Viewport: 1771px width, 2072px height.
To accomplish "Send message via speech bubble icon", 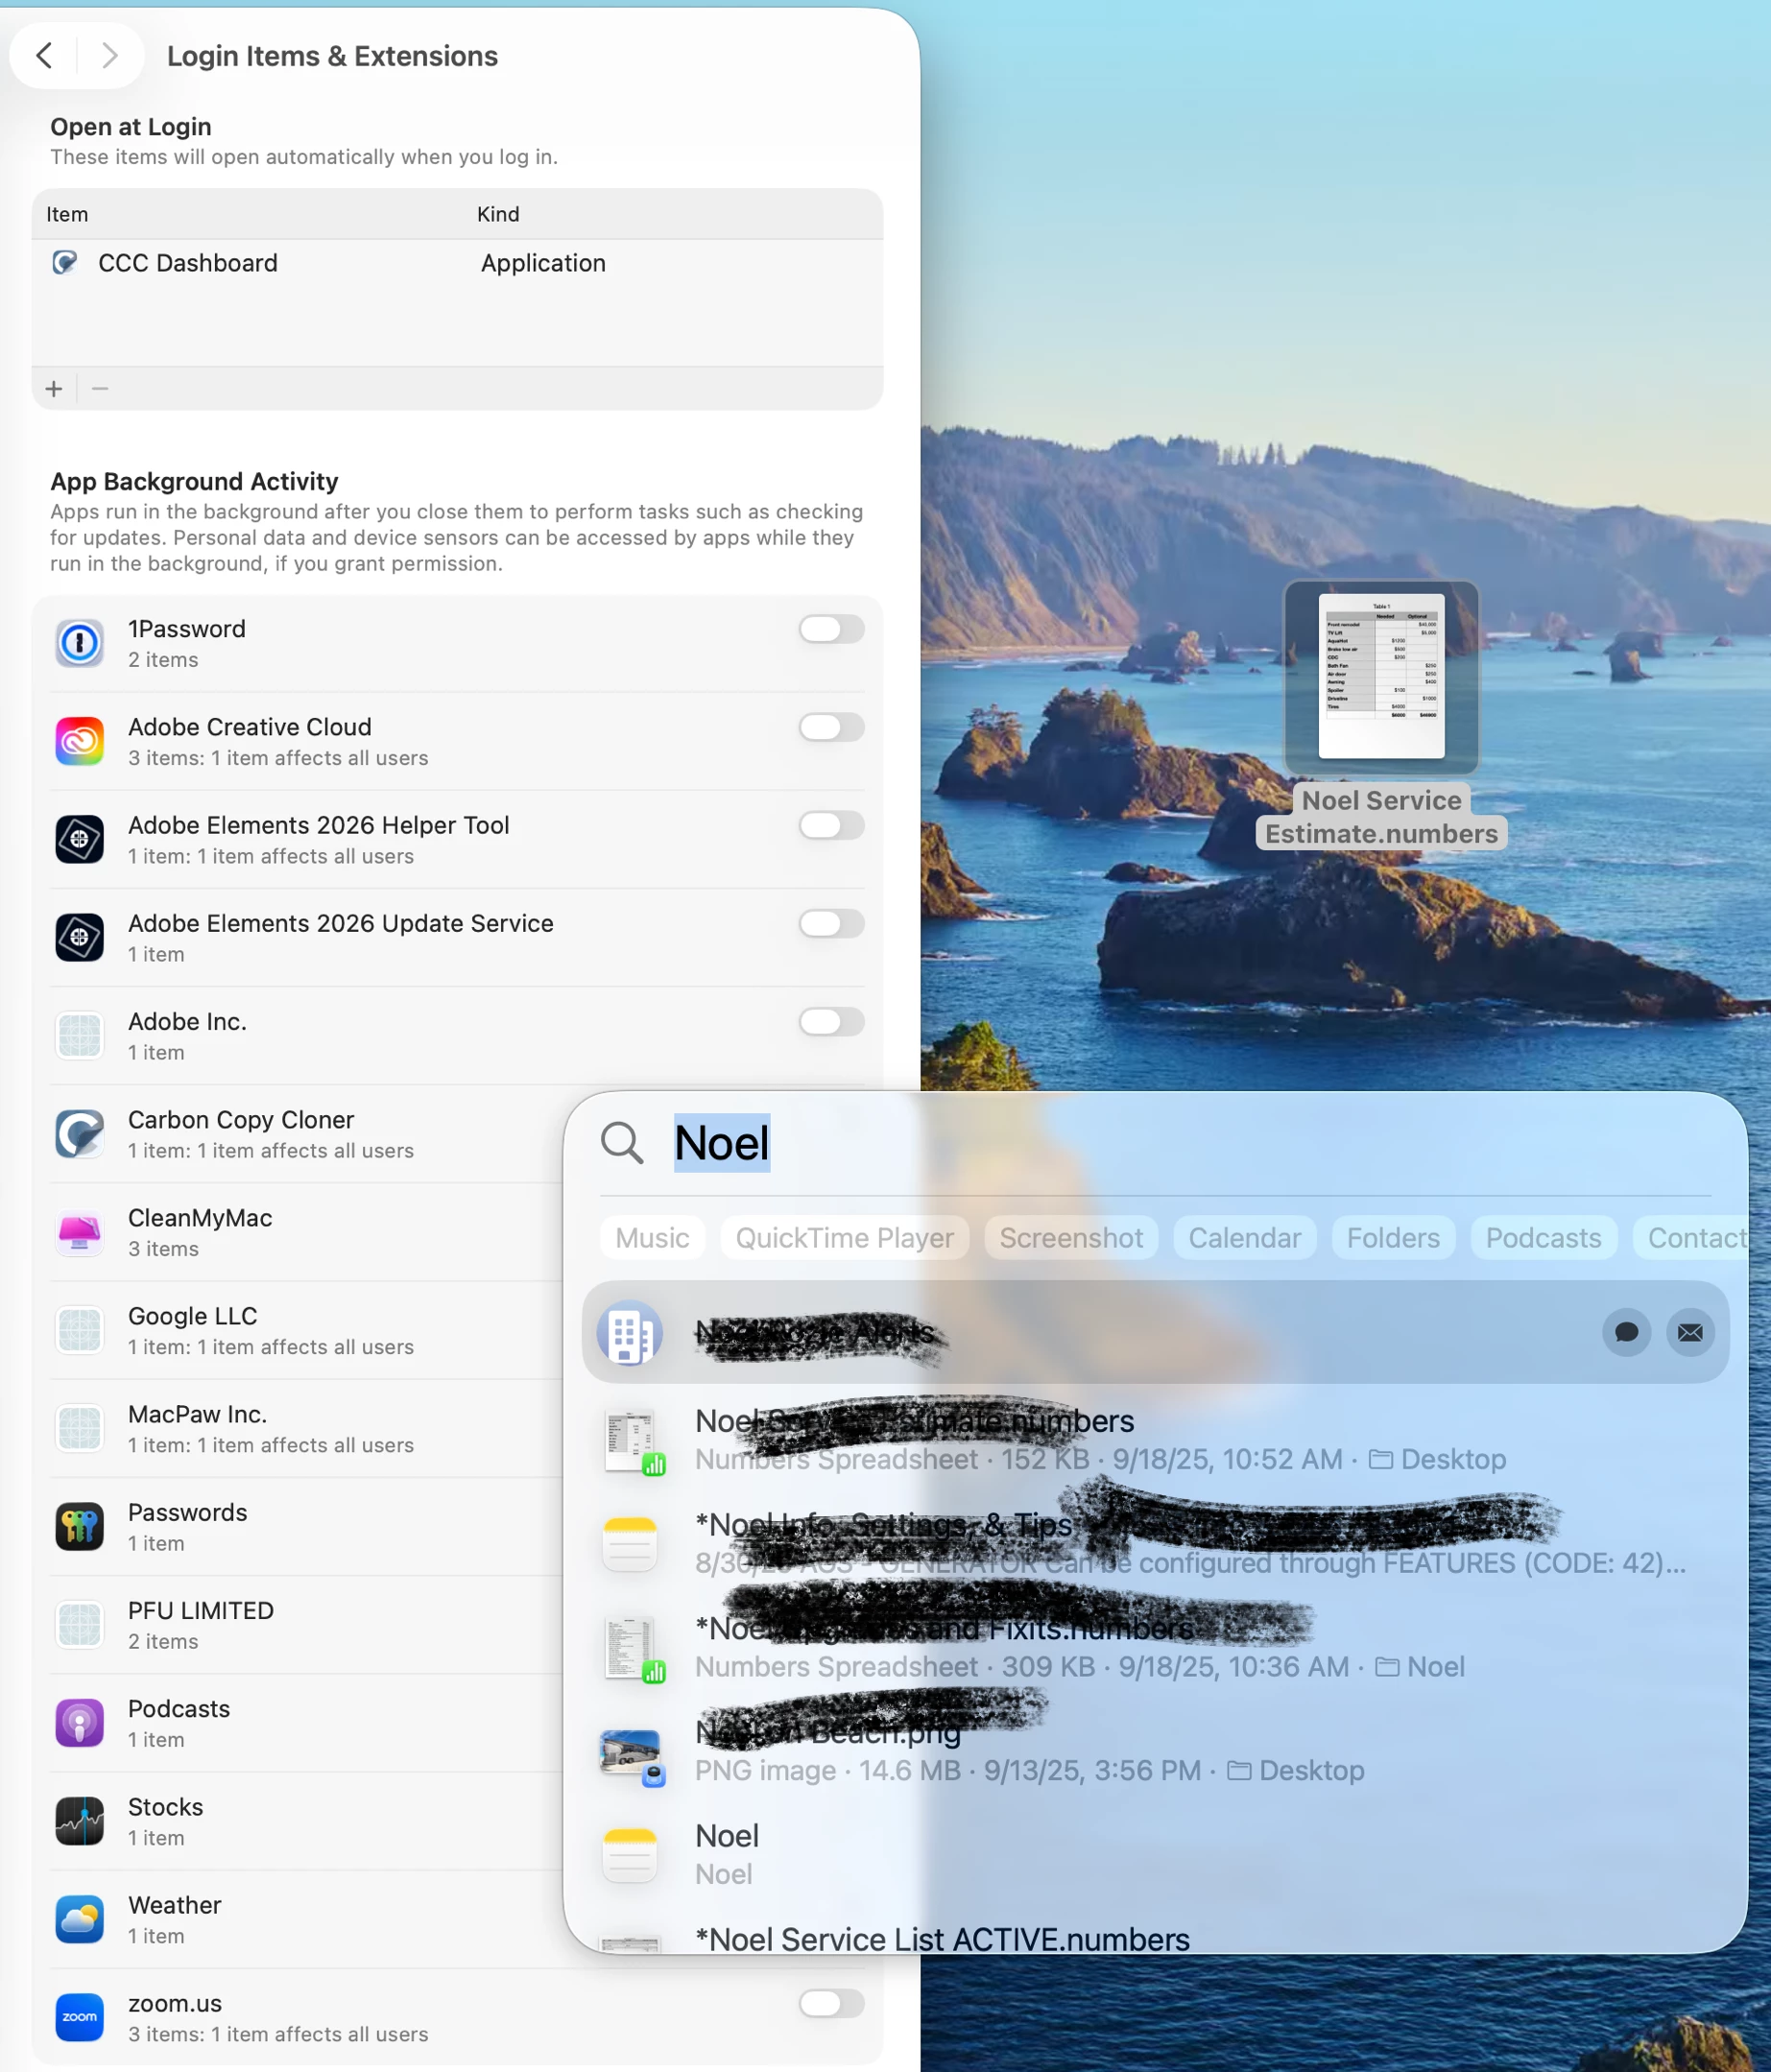I will tap(1626, 1332).
